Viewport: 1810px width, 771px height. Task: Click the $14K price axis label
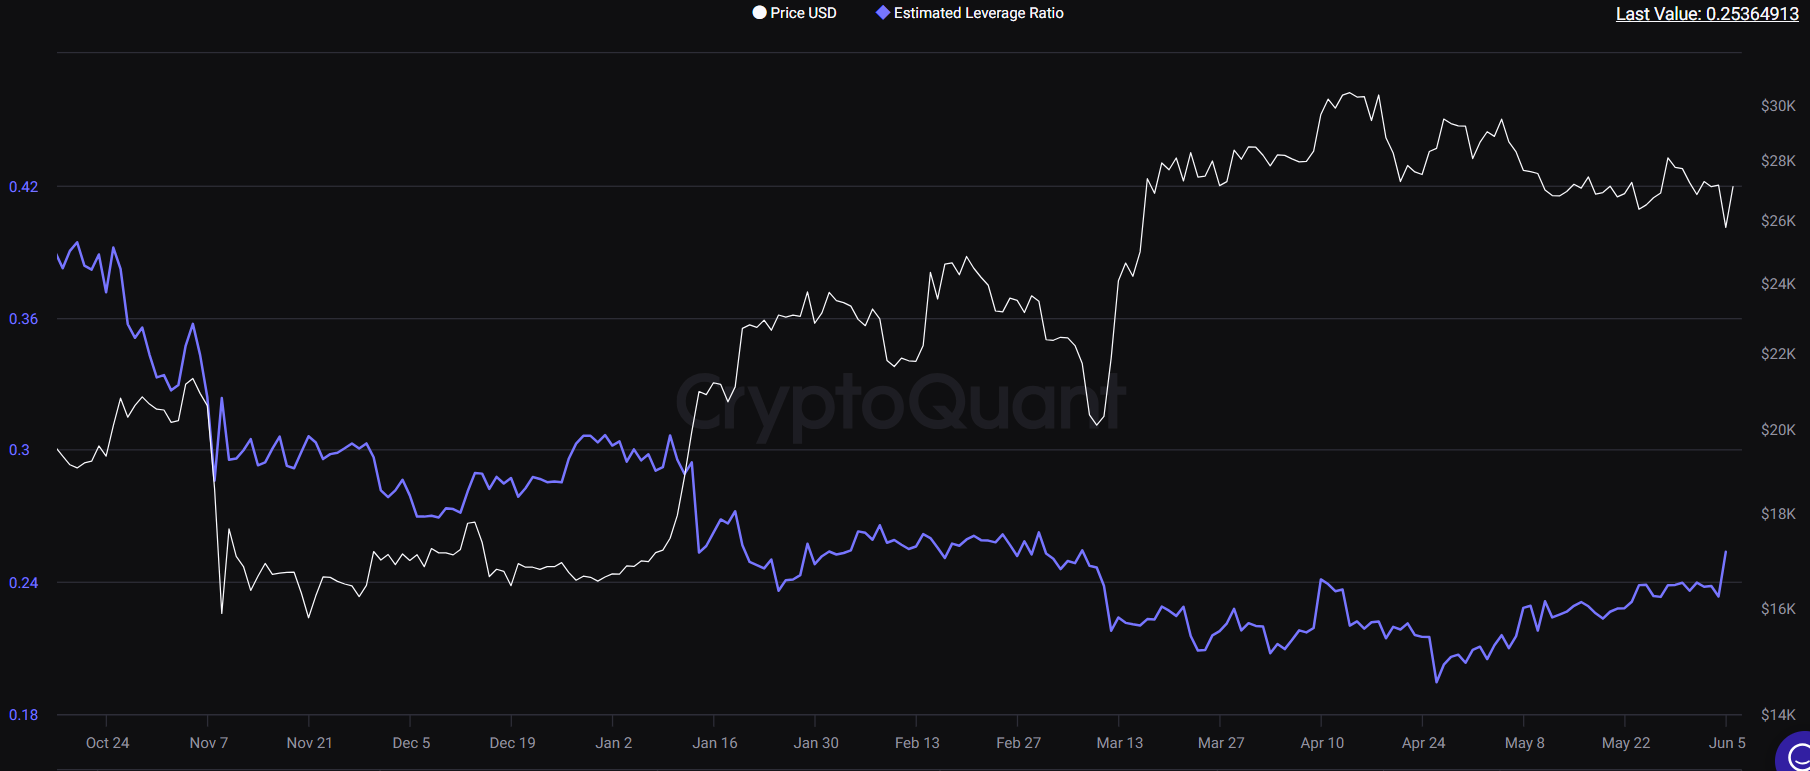click(x=1778, y=715)
